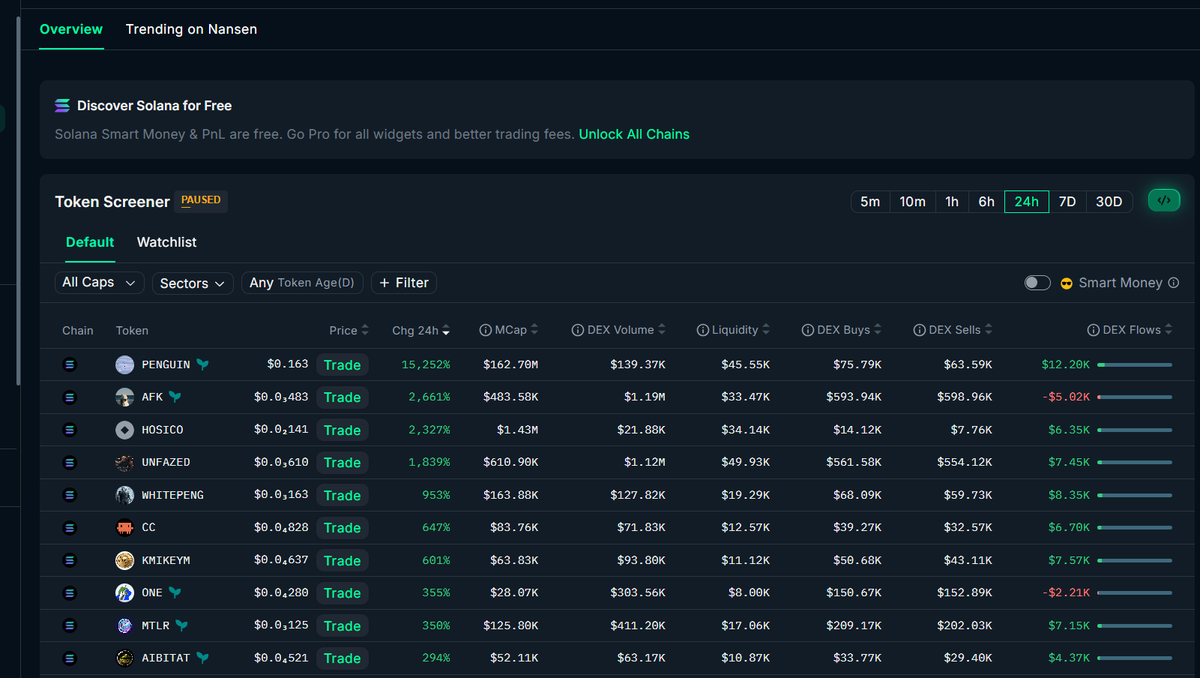Open the Sectors dropdown

[193, 283]
